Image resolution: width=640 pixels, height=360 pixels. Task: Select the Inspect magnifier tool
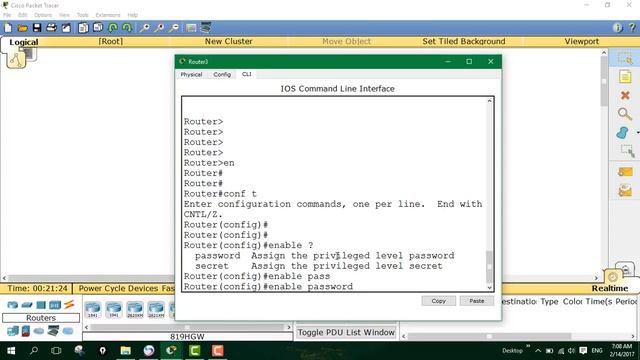click(x=624, y=114)
